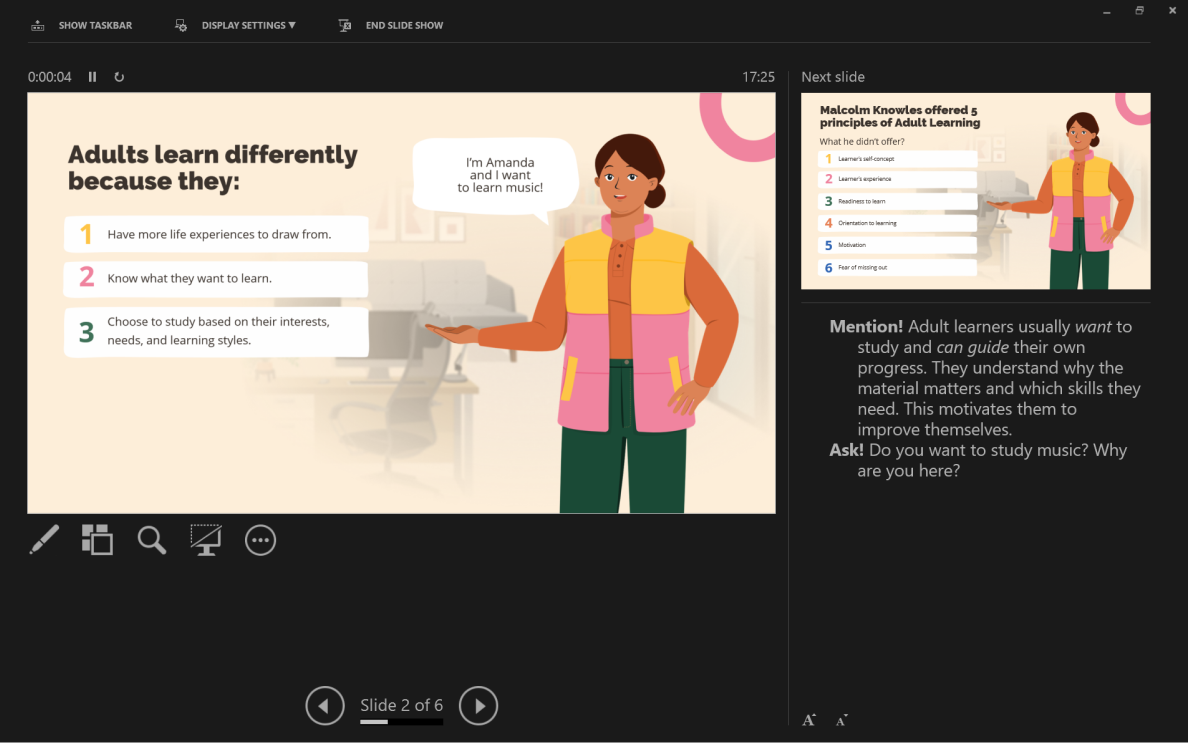Open the Display Settings dropdown

(249, 26)
